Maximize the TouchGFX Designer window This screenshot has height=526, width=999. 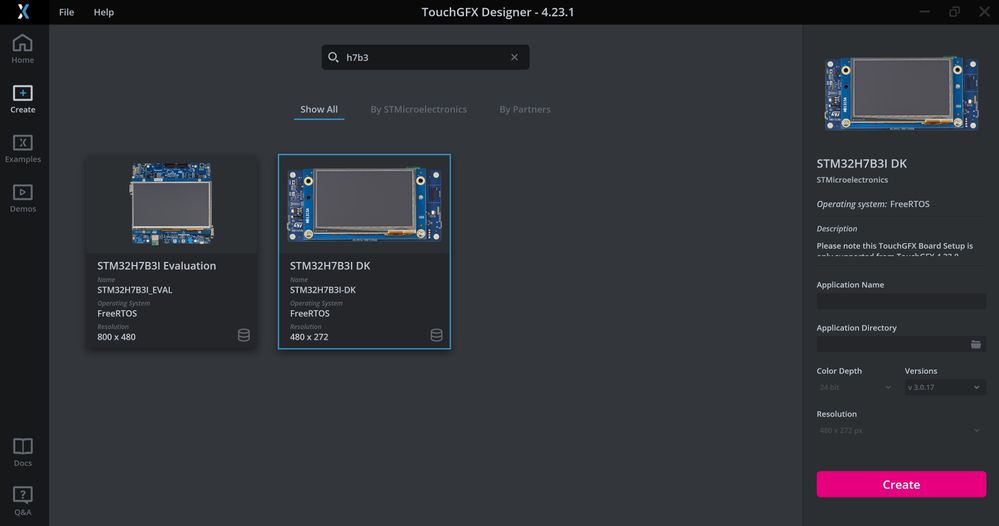coord(954,12)
